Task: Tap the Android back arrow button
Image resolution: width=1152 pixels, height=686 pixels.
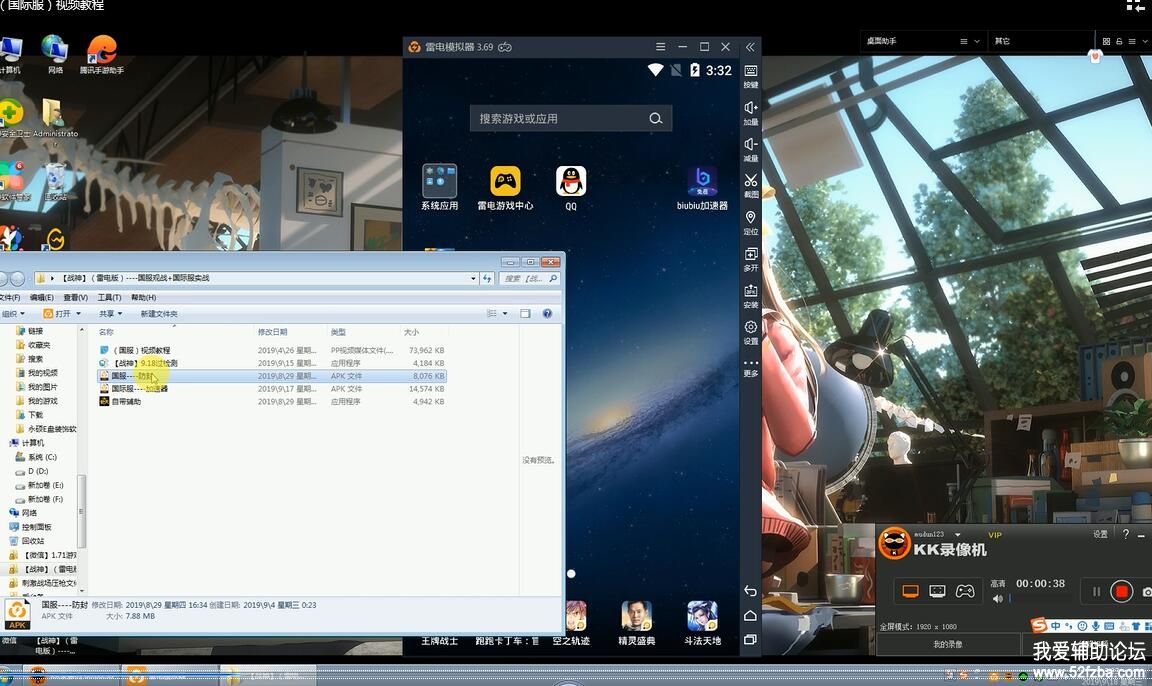Action: [x=750, y=591]
